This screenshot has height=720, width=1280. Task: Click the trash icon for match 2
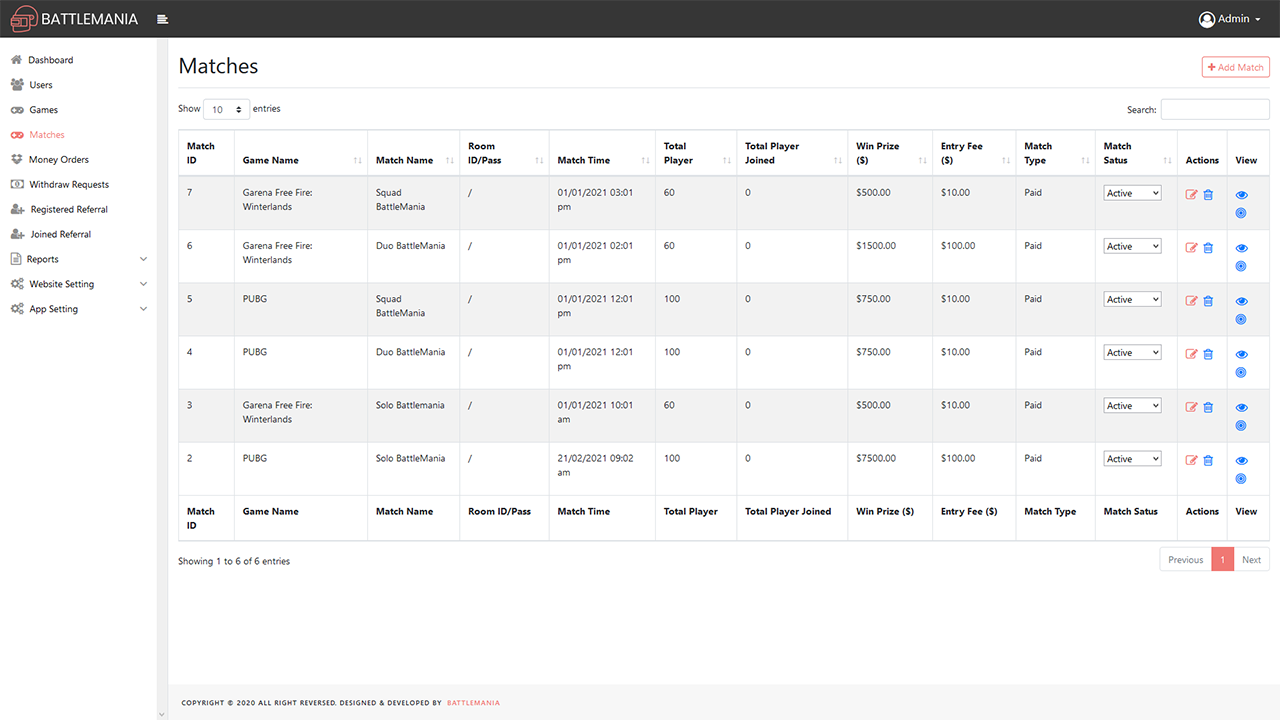click(x=1208, y=460)
